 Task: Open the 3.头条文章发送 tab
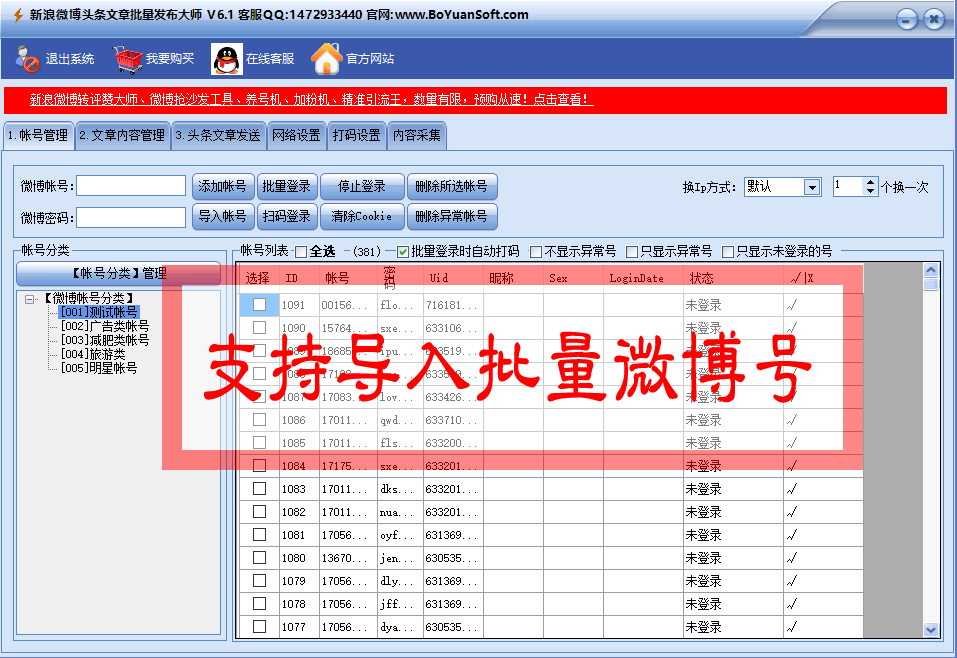218,136
